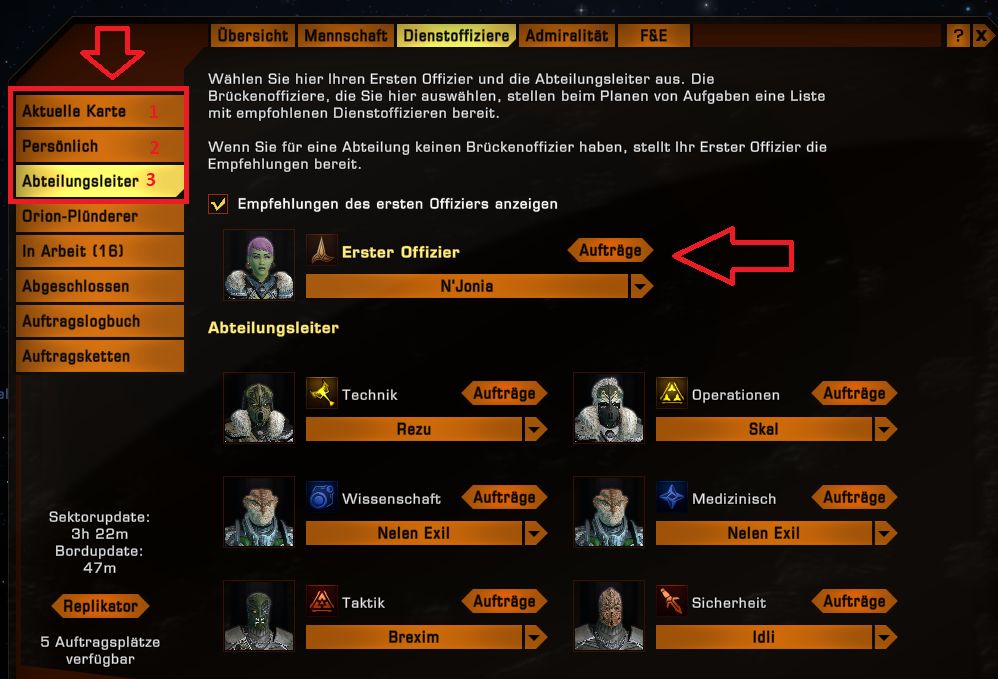Click the Operationen department triangle icon
The width and height of the screenshot is (998, 679).
[x=671, y=393]
